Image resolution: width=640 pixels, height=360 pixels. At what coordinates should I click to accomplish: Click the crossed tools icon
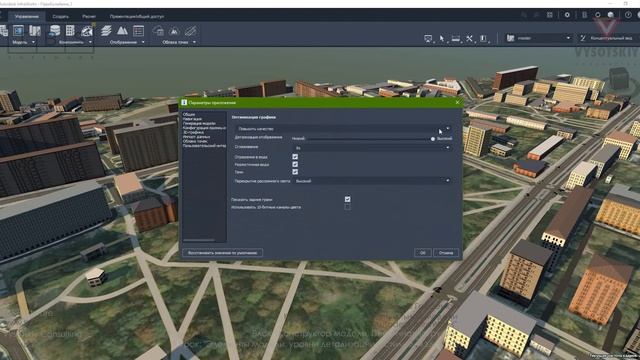pos(469,38)
